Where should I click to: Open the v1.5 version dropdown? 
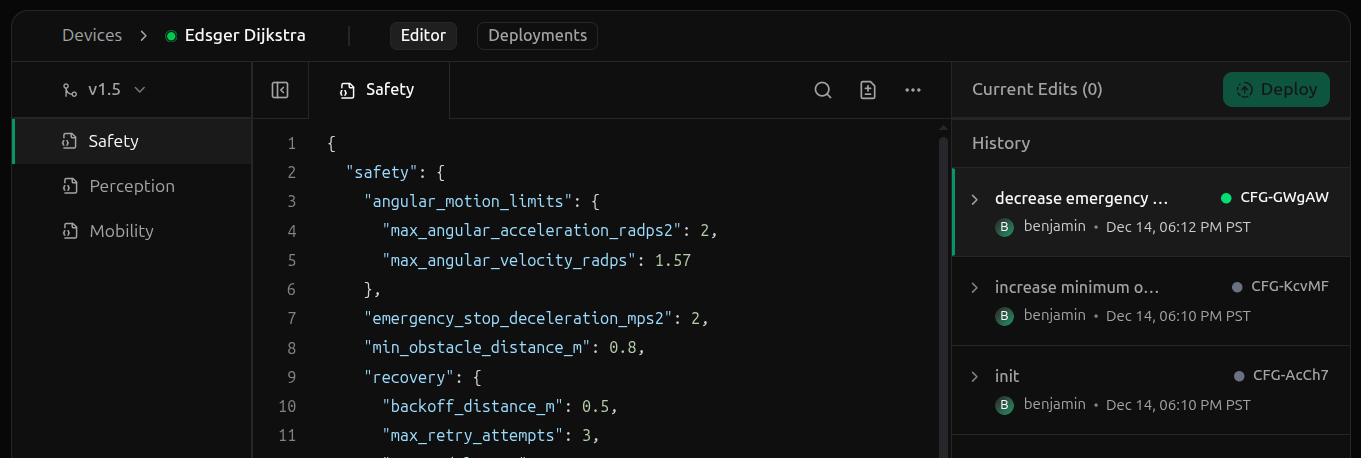pos(104,90)
